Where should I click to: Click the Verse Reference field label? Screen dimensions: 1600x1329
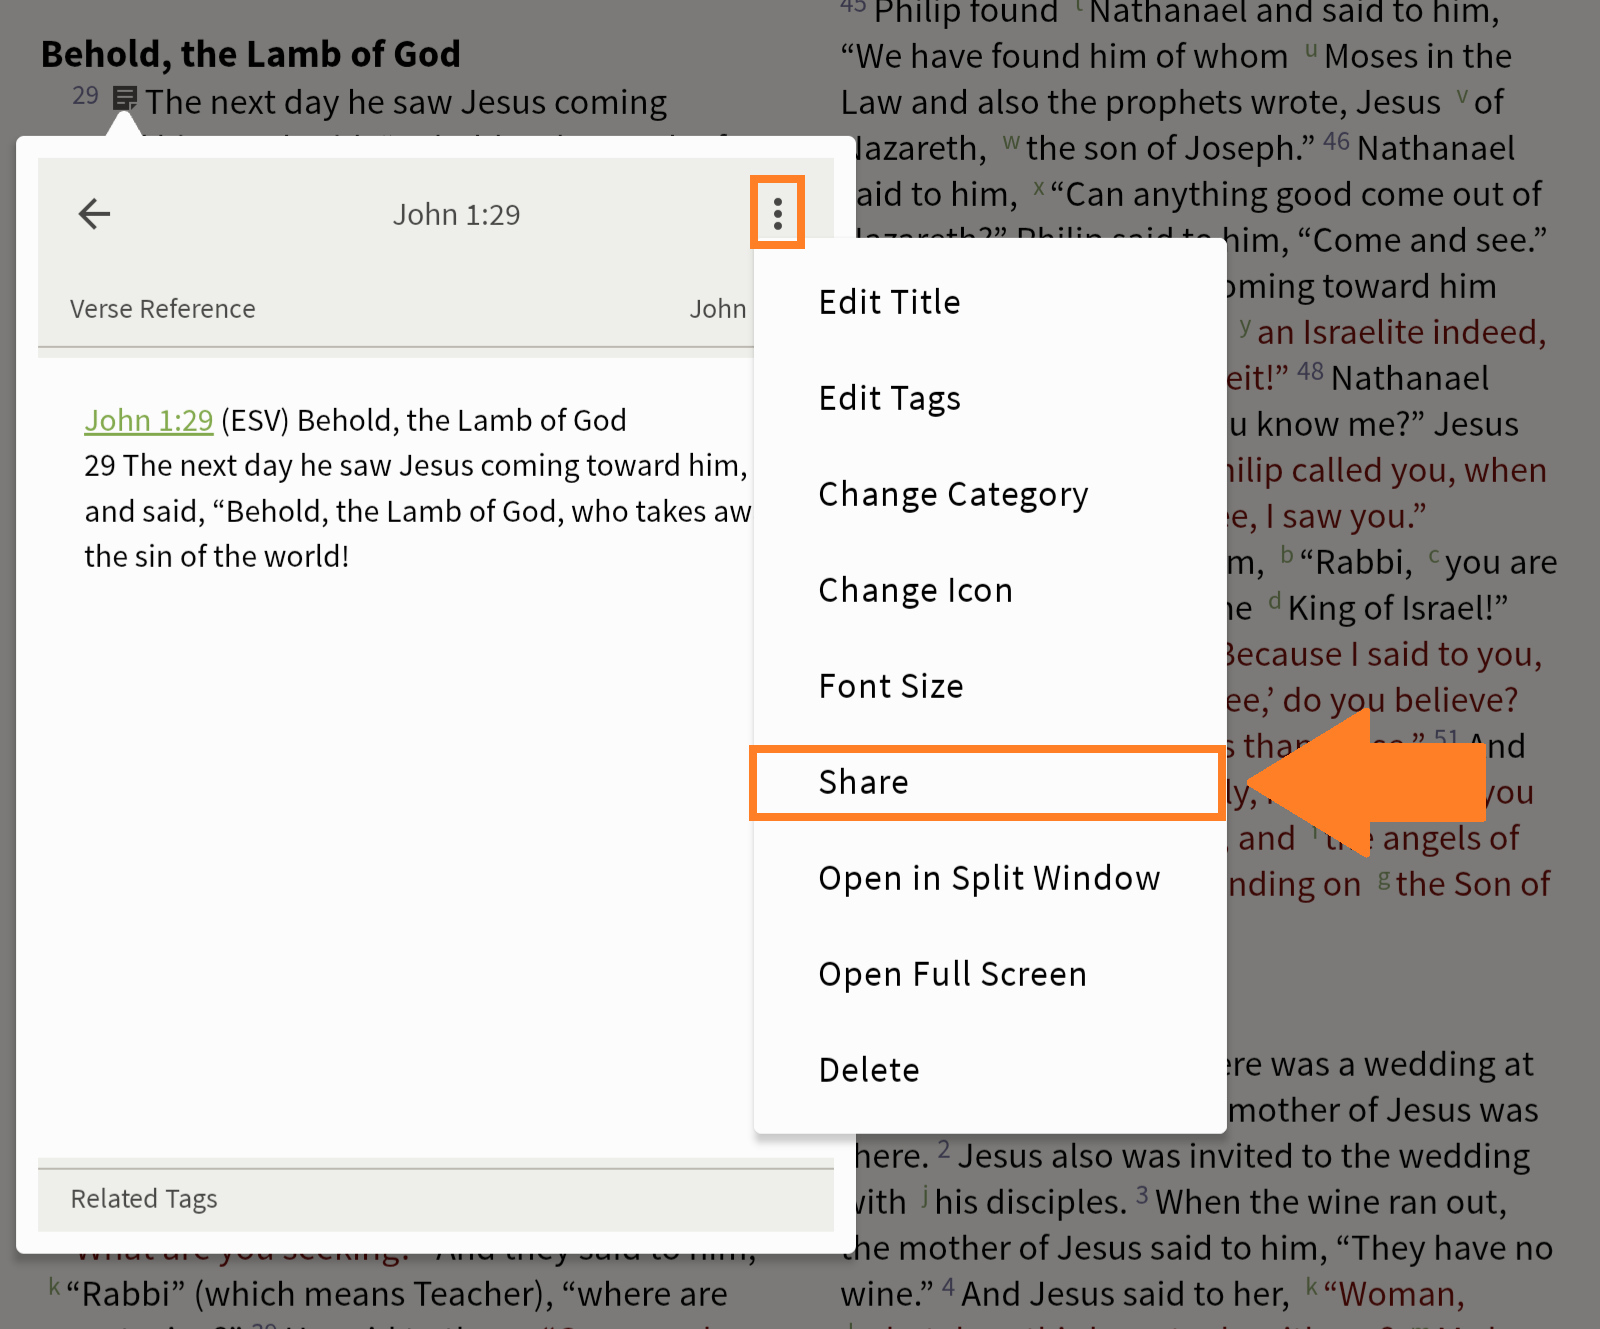162,309
